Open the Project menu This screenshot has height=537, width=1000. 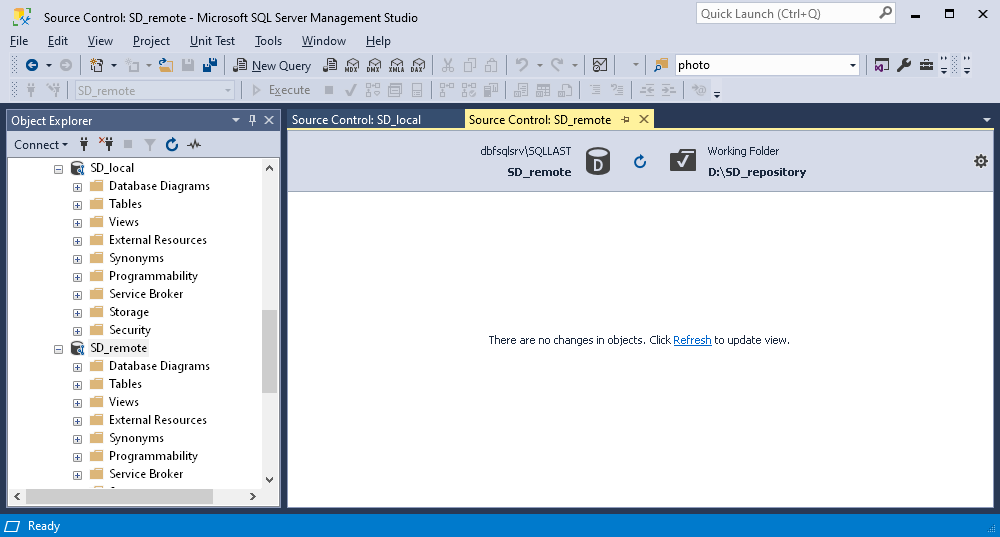pos(151,41)
